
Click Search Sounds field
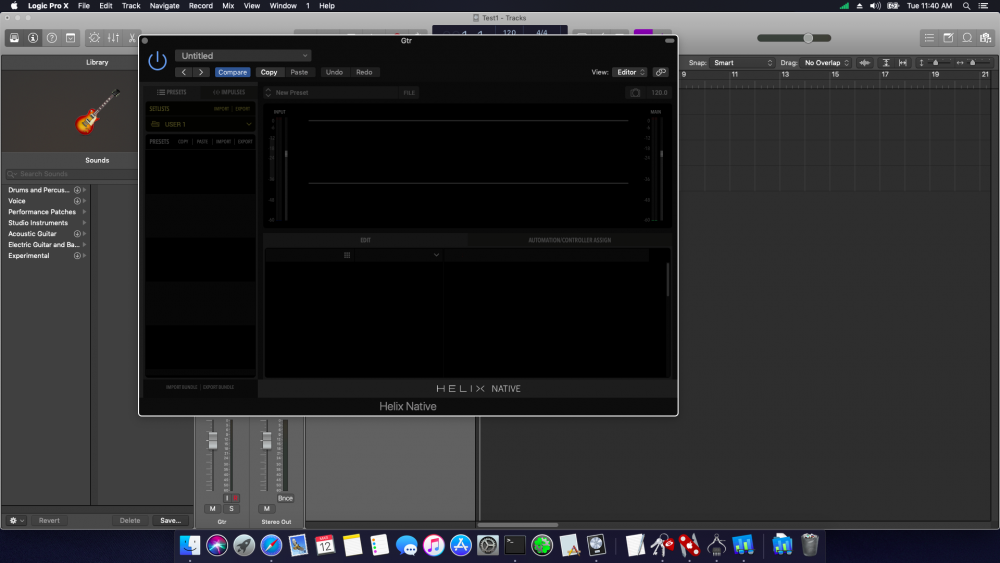(x=71, y=174)
